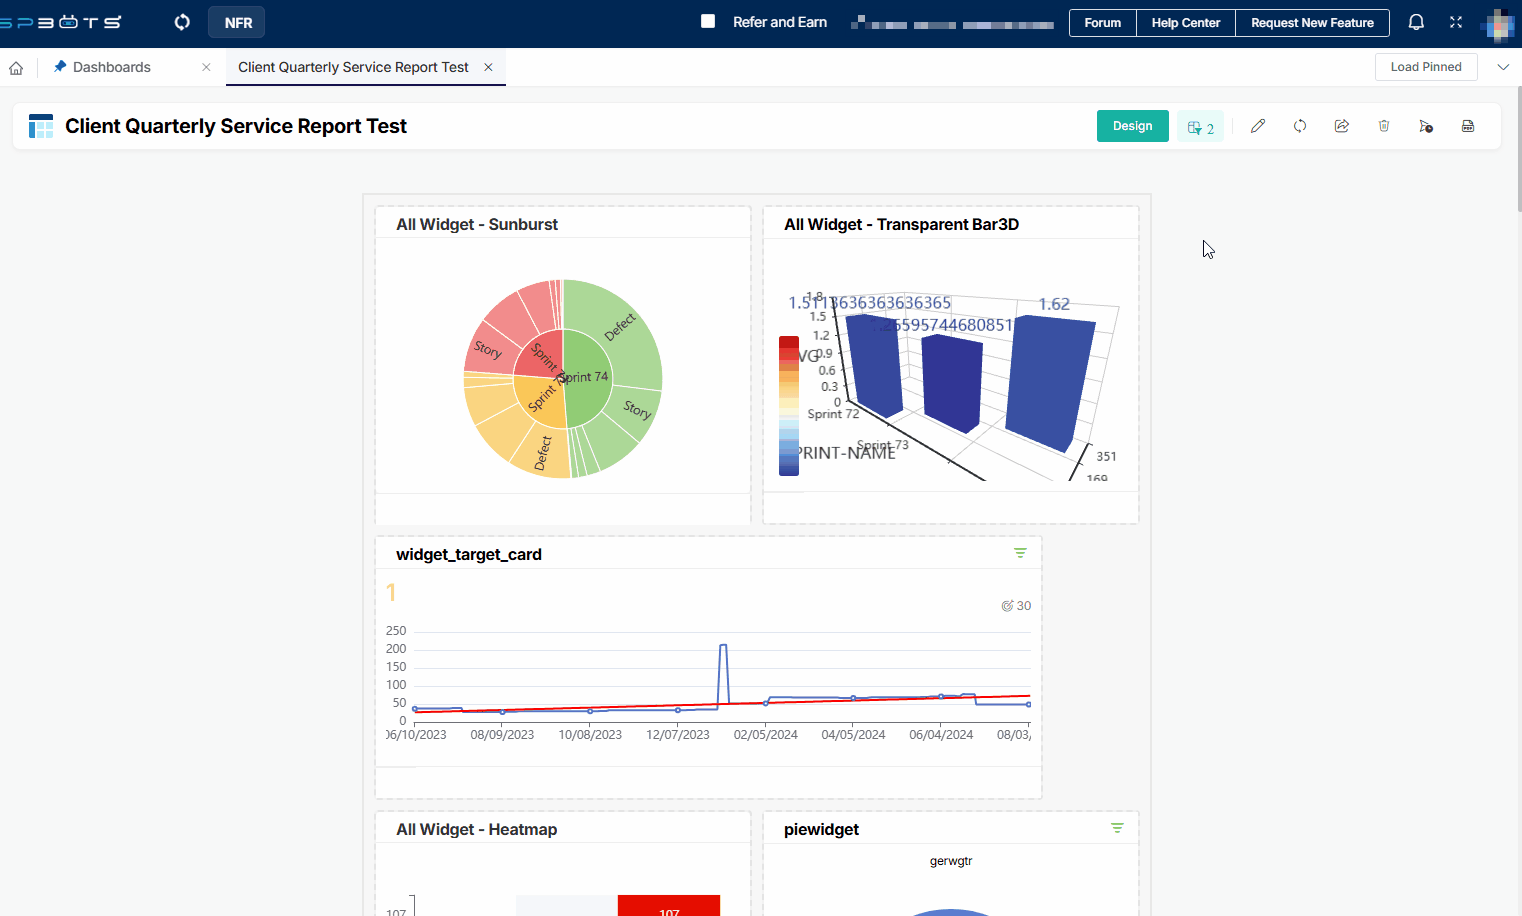Open the Home icon beside the tab bar
The width and height of the screenshot is (1522, 916).
[x=16, y=66]
